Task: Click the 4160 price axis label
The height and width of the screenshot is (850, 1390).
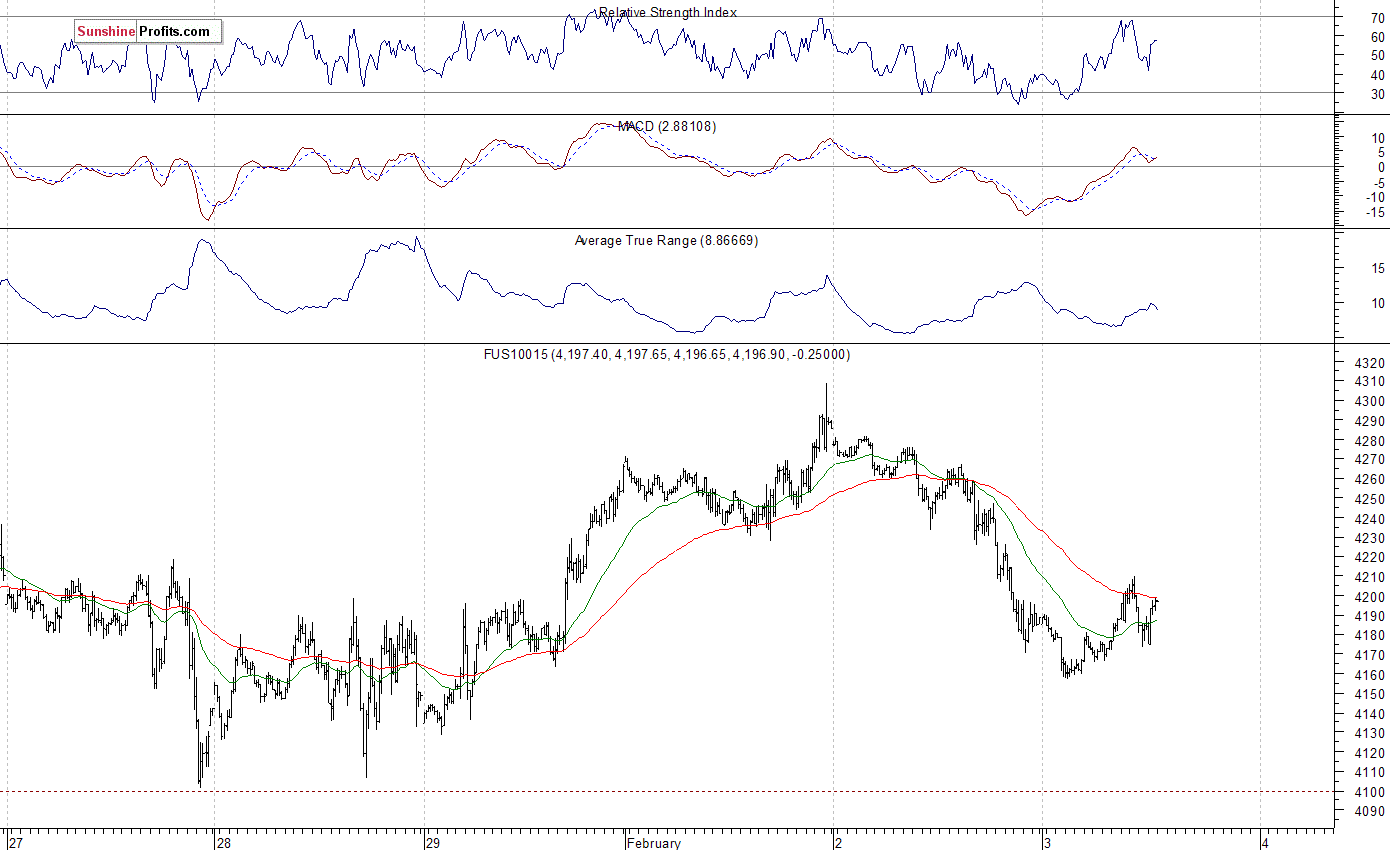Action: pos(1371,675)
